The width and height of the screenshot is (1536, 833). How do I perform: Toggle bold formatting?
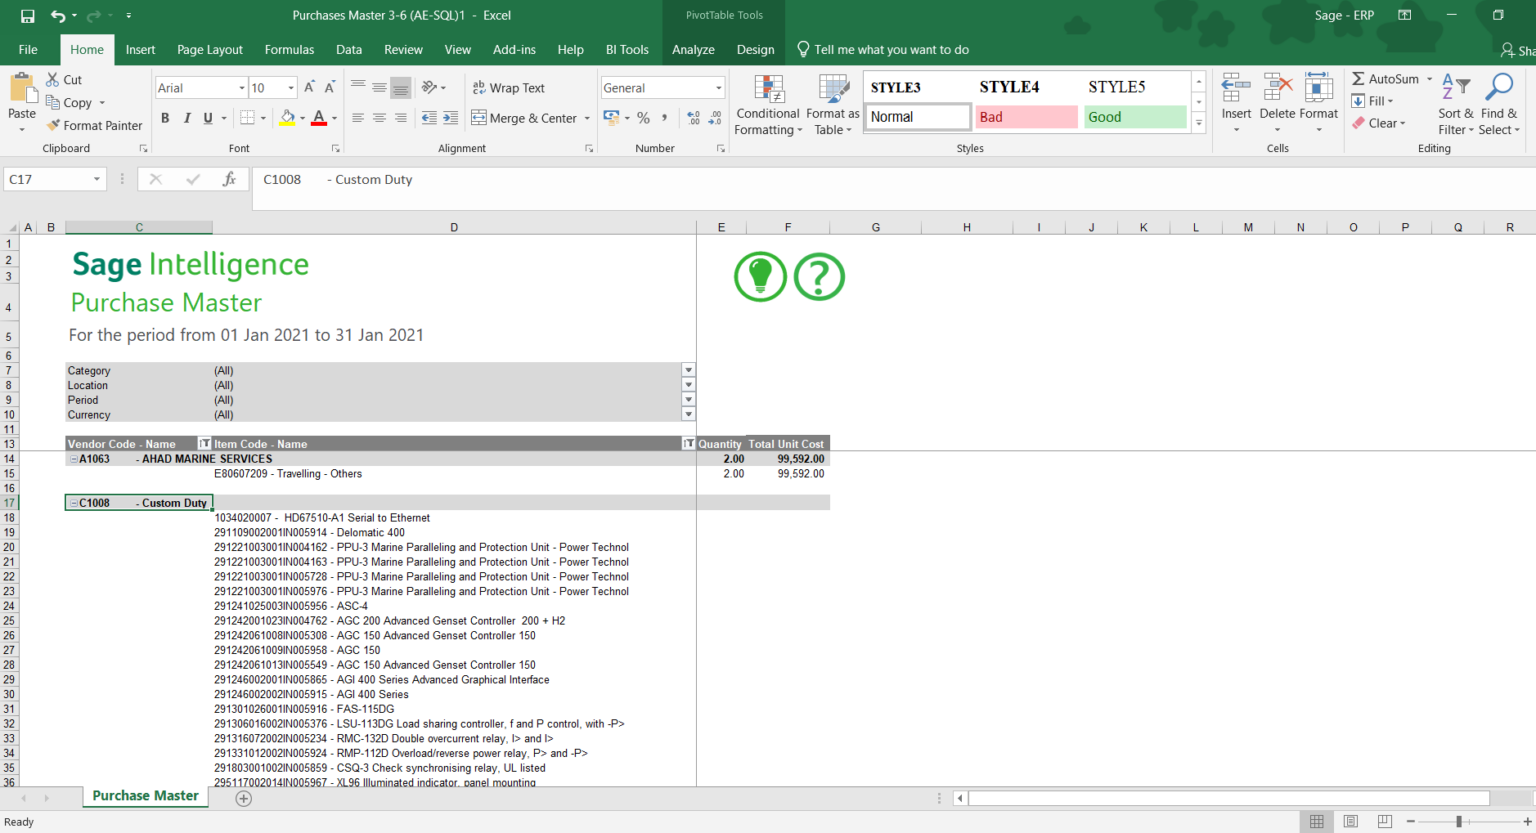tap(165, 118)
